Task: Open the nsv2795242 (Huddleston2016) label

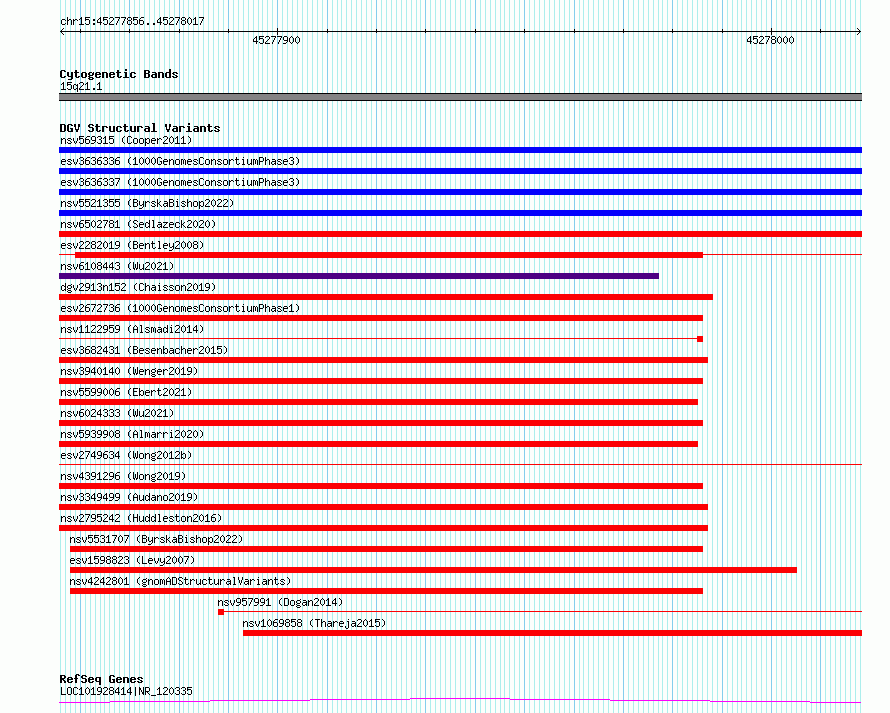Action: click(x=141, y=518)
